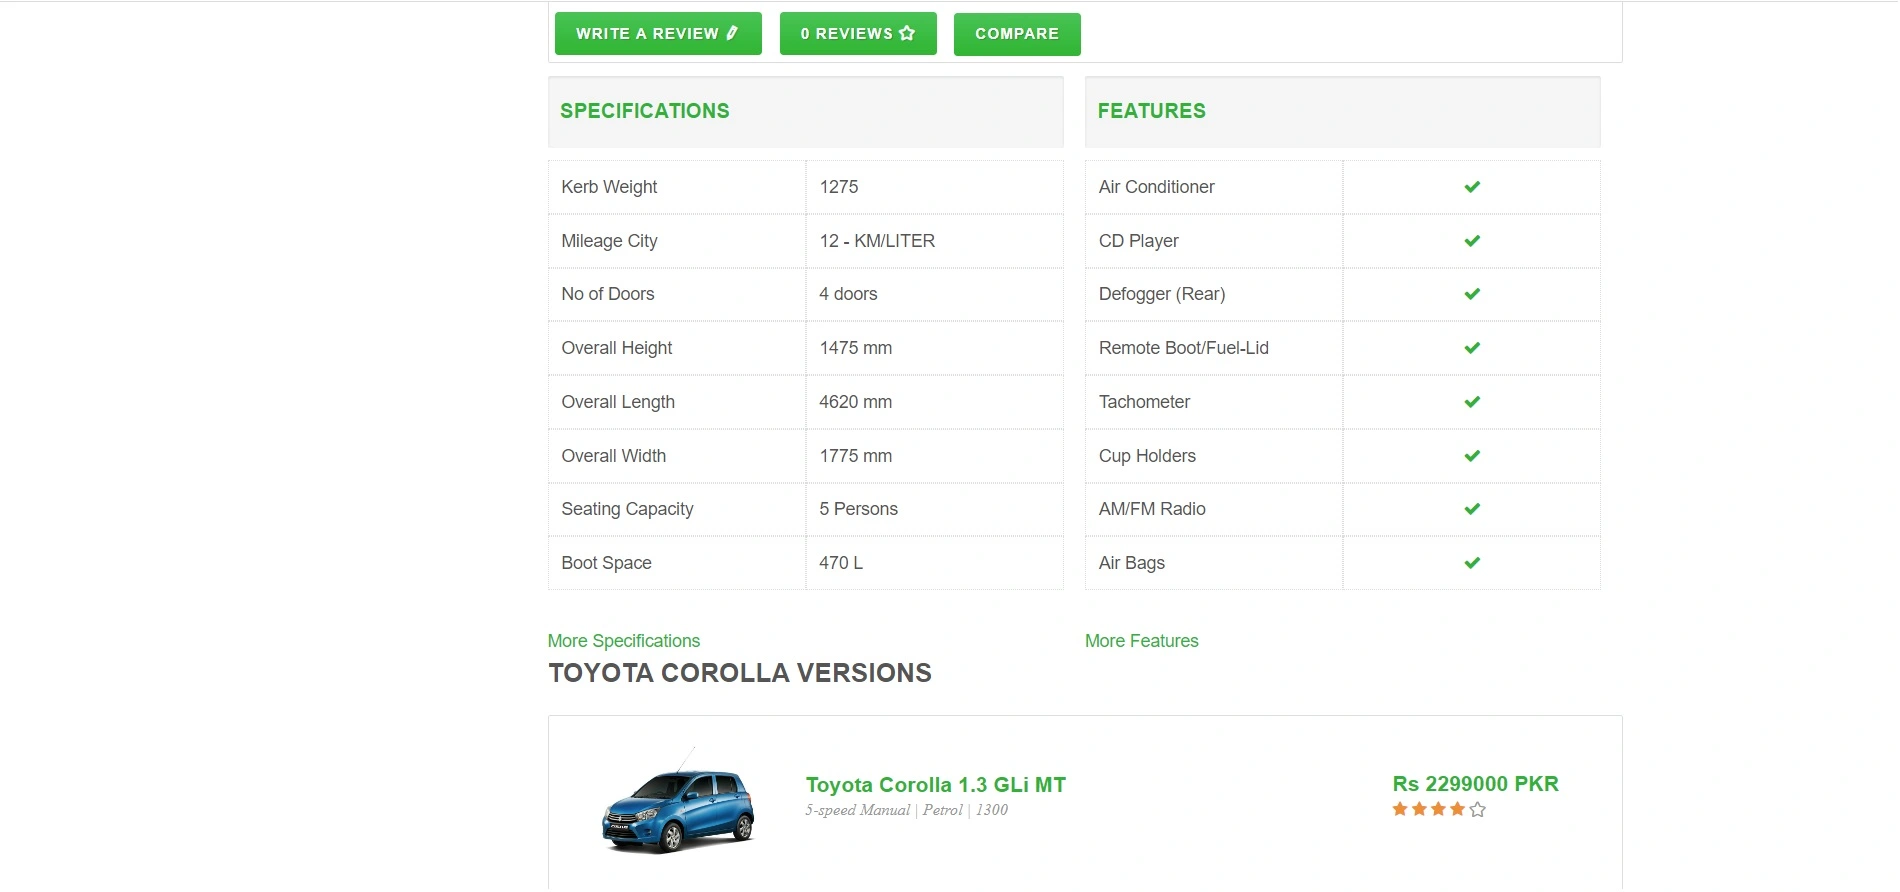The image size is (1900, 892).
Task: Click the Air Conditioner checkmark icon
Action: [1472, 187]
